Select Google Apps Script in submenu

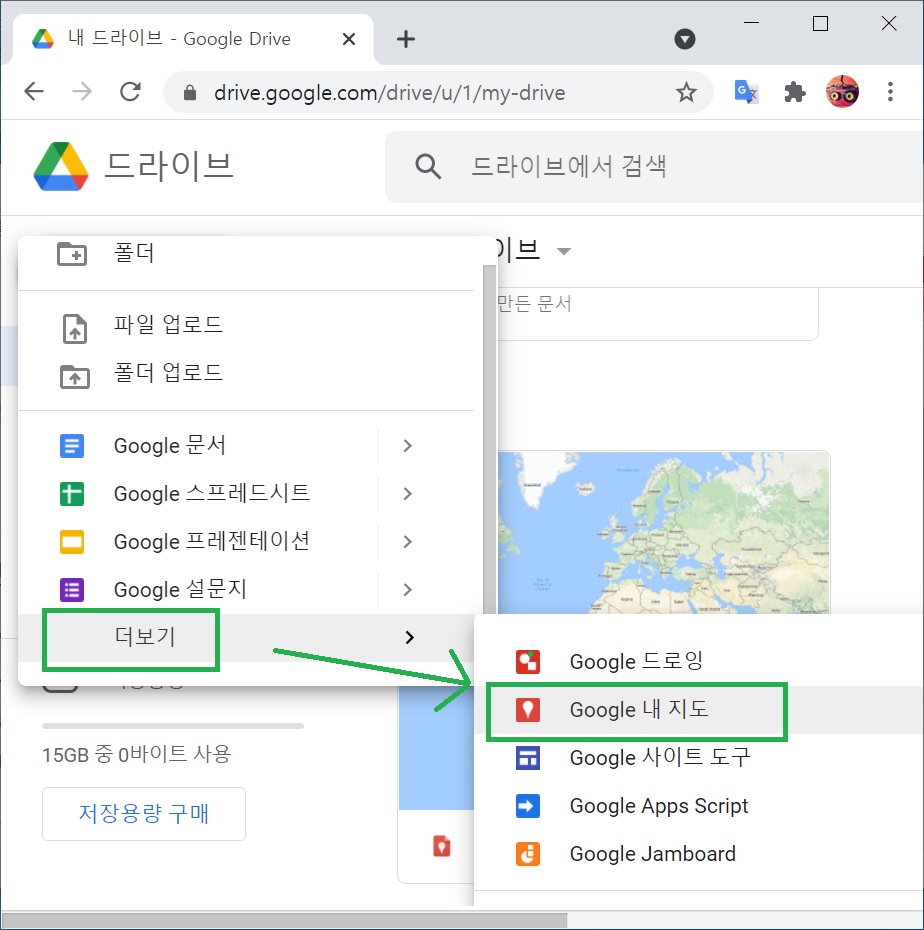pos(699,806)
